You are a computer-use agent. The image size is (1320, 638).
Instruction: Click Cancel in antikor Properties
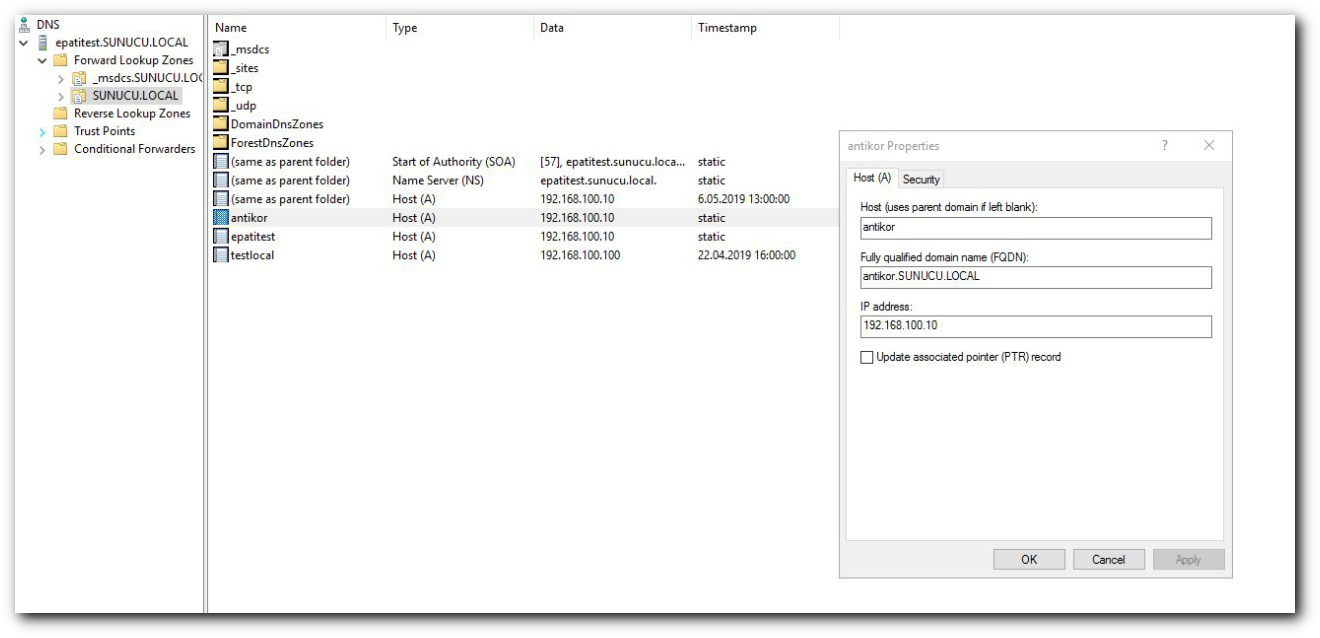coord(1109,560)
